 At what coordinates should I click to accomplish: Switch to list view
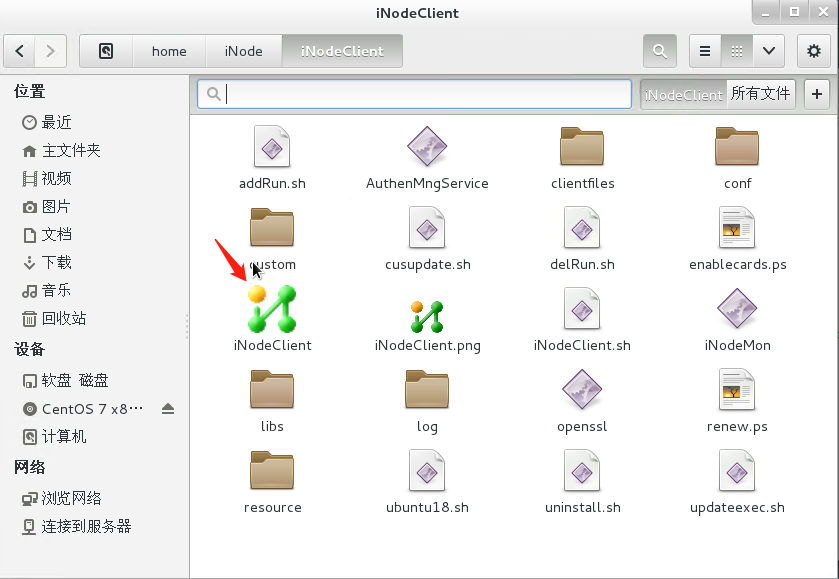click(705, 51)
